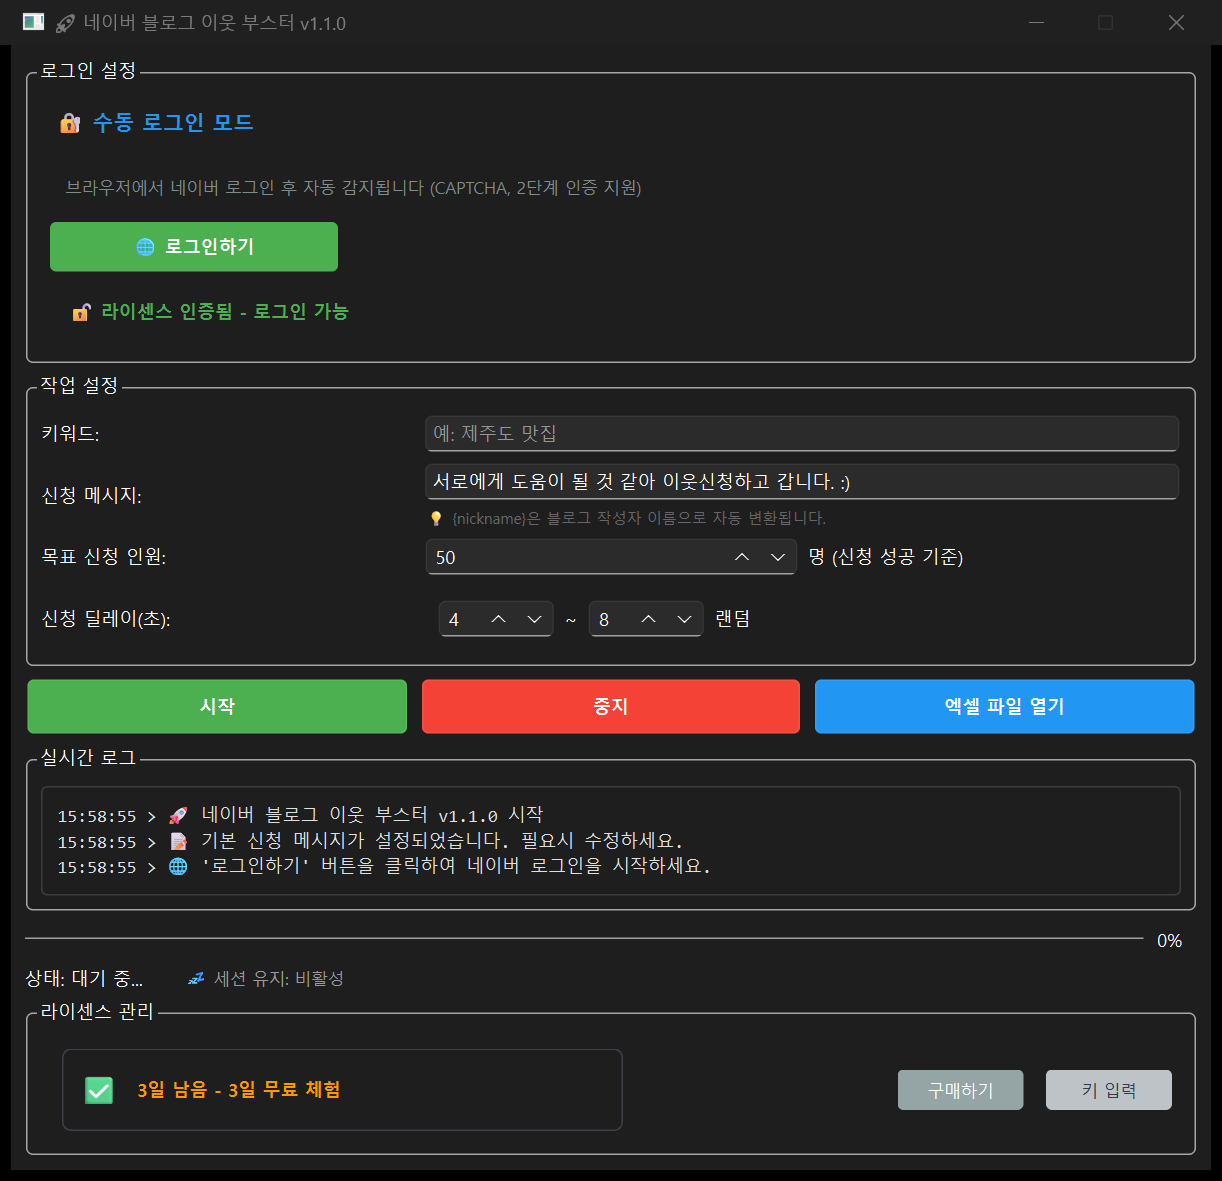Click the 명 (신청 성공 기준) label

tap(886, 557)
